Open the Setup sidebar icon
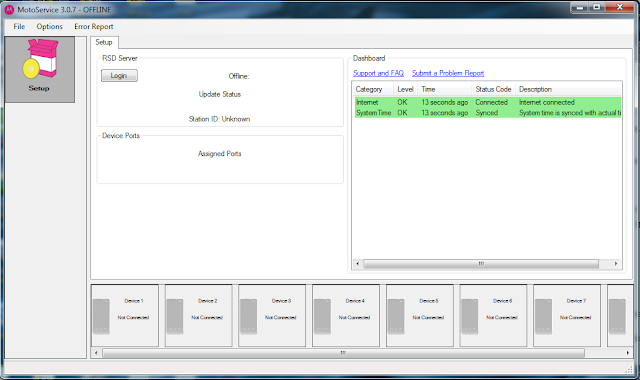640x380 pixels. (40, 69)
